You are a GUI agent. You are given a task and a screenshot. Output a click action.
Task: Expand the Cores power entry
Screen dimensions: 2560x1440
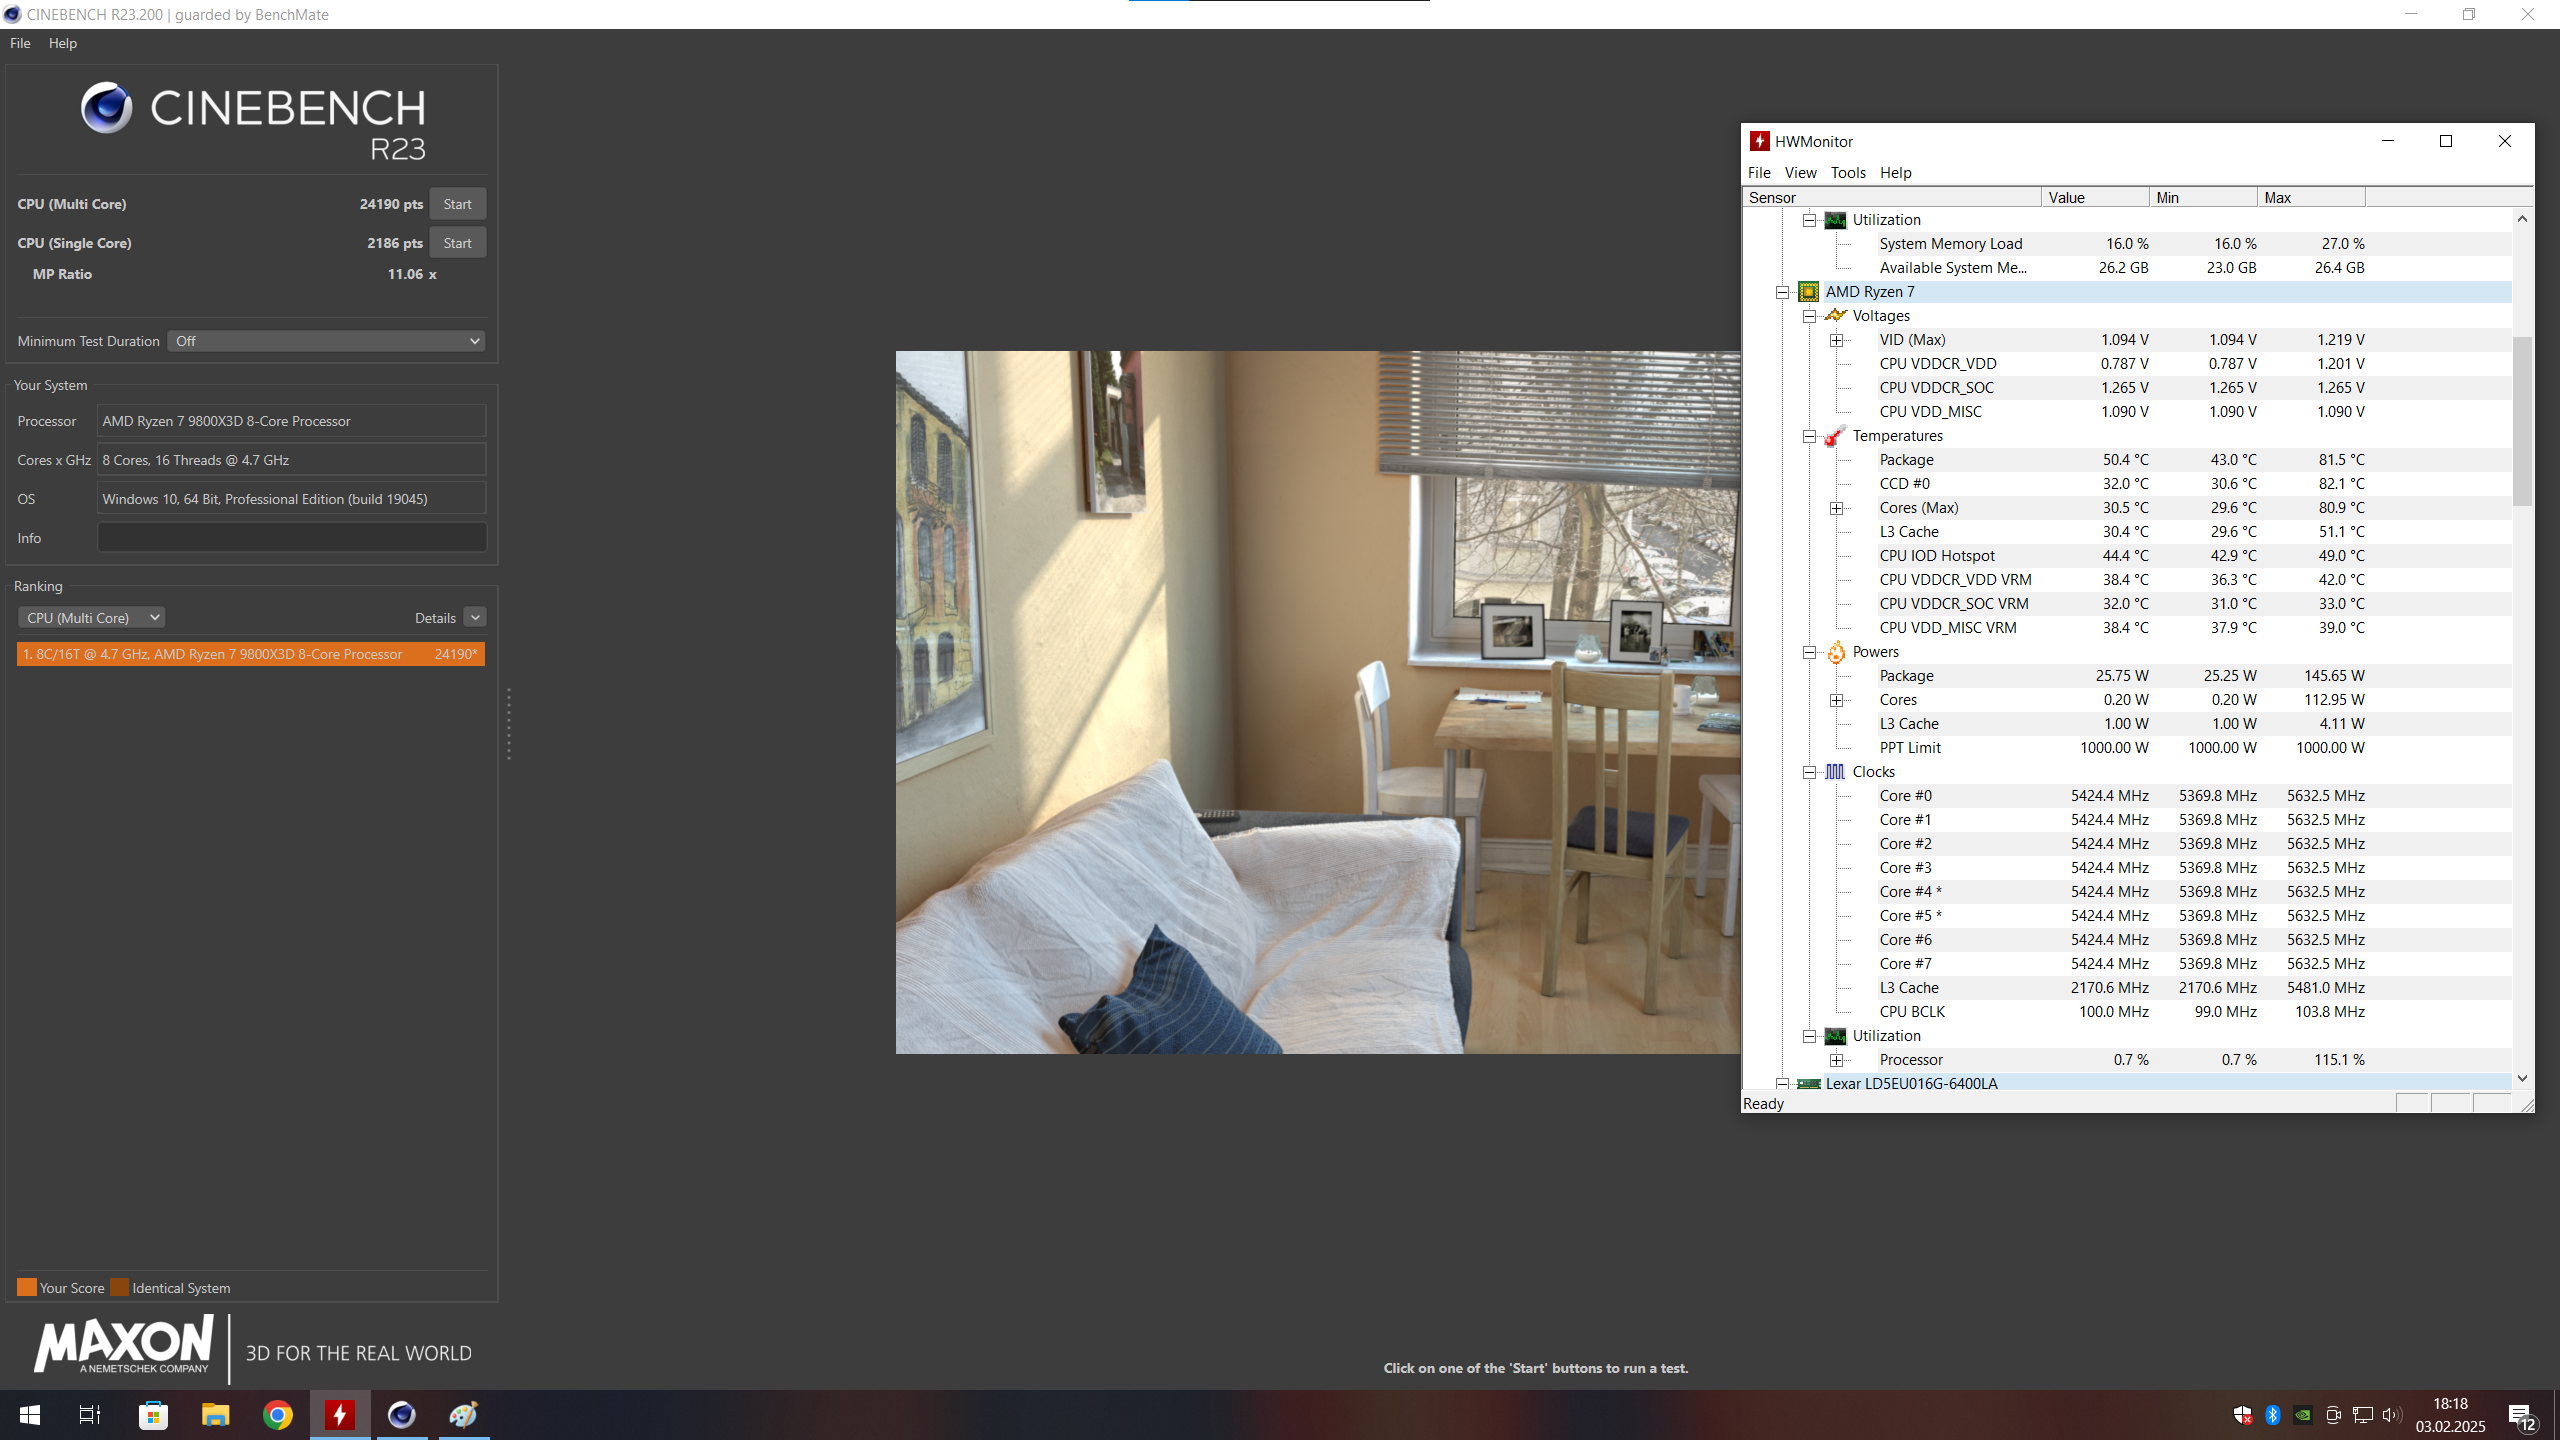coord(1836,700)
